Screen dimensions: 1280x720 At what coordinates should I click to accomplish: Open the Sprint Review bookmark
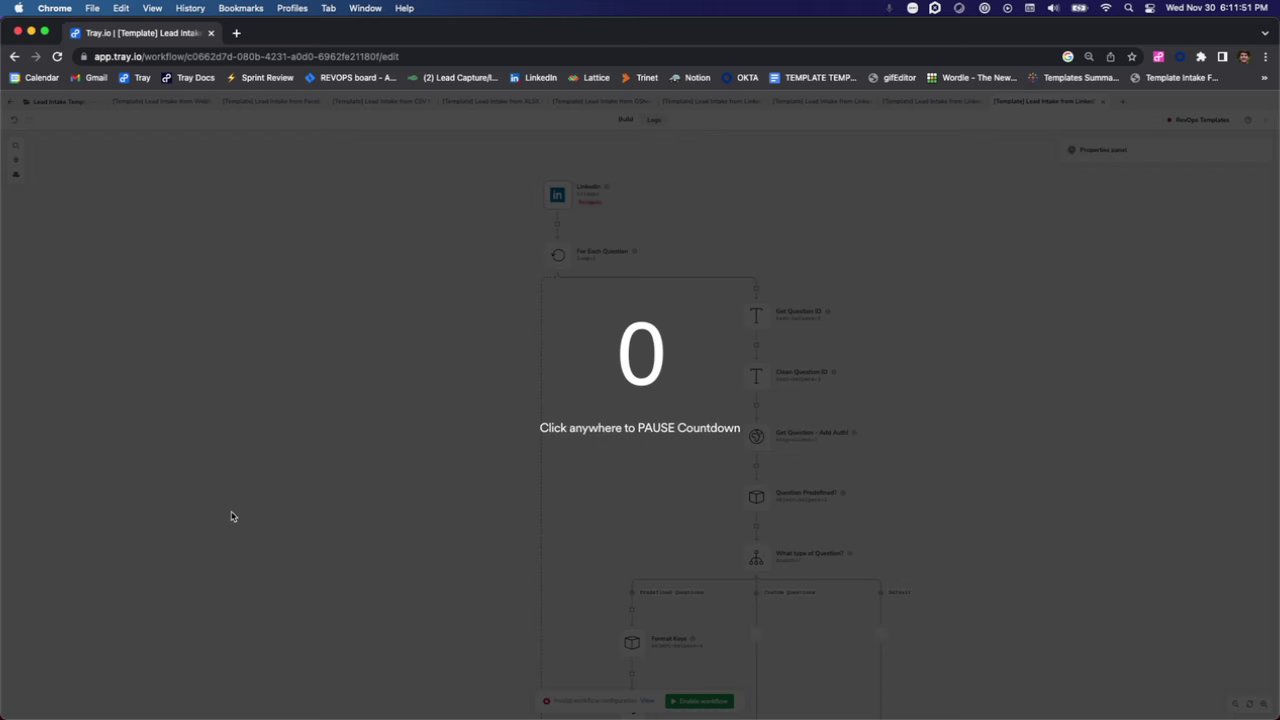[260, 77]
